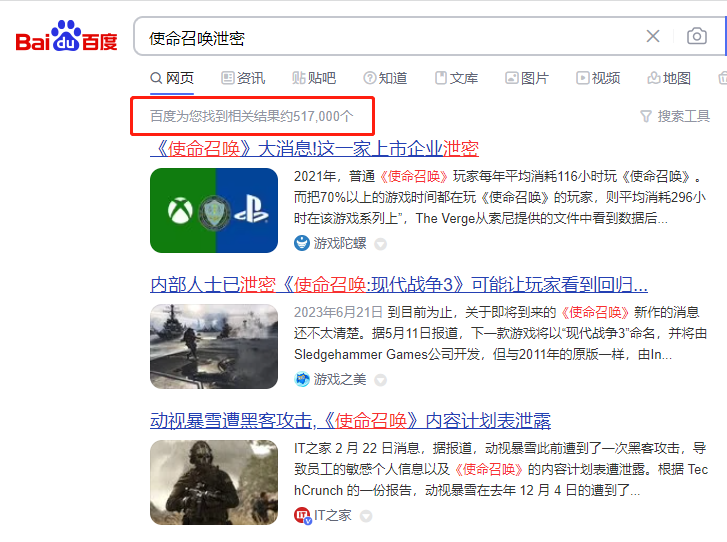Open the 游戏之美 source link
Screen dimensions: 727x542
(x=340, y=379)
